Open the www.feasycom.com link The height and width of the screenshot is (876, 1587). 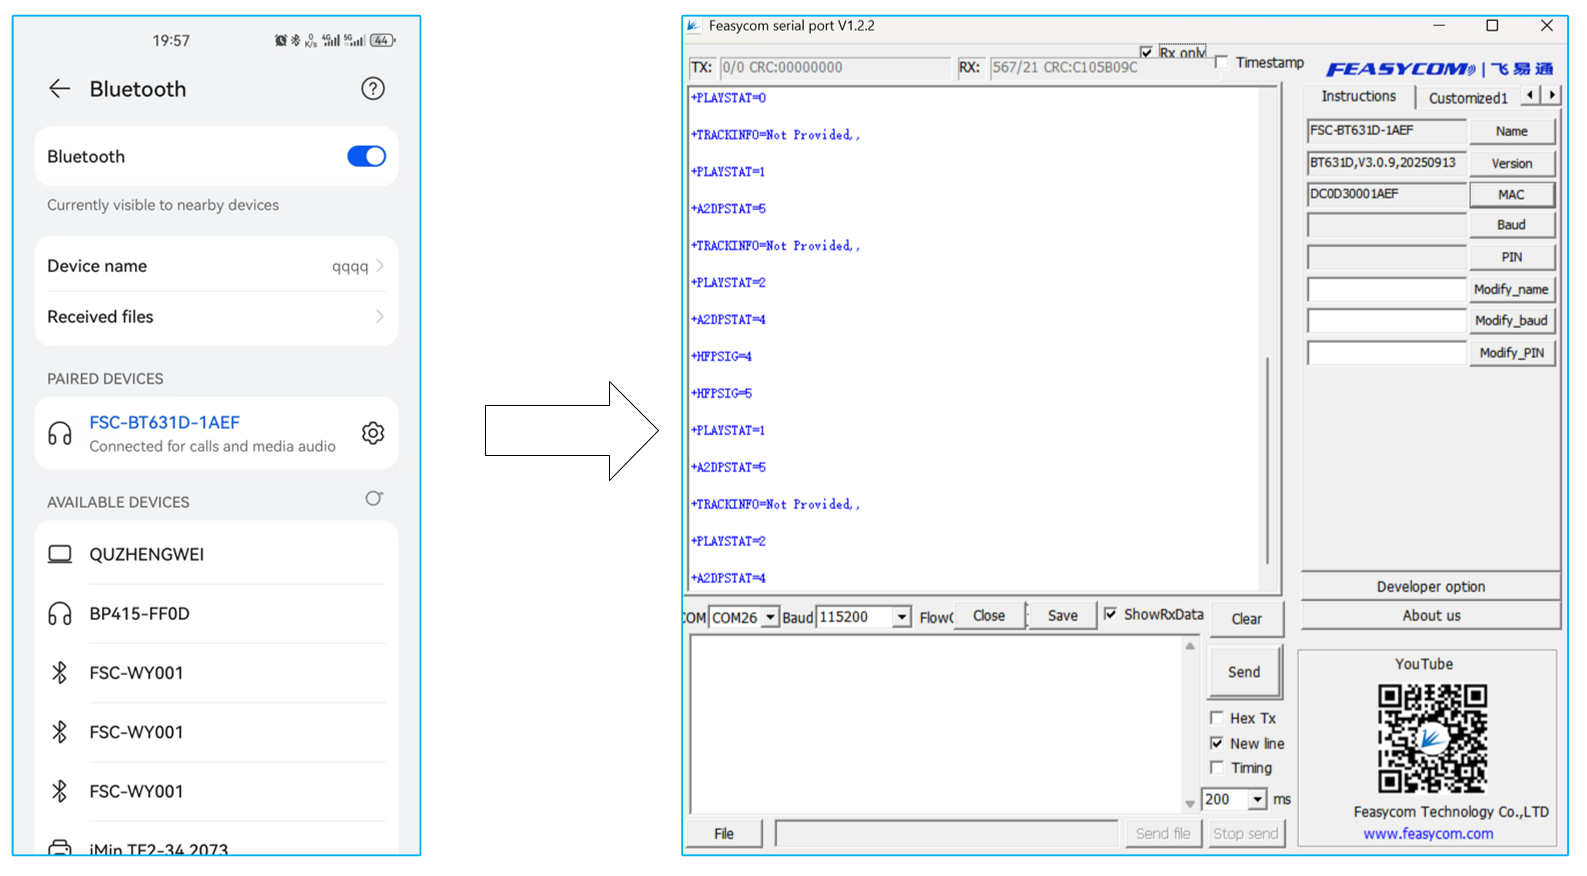click(x=1428, y=834)
